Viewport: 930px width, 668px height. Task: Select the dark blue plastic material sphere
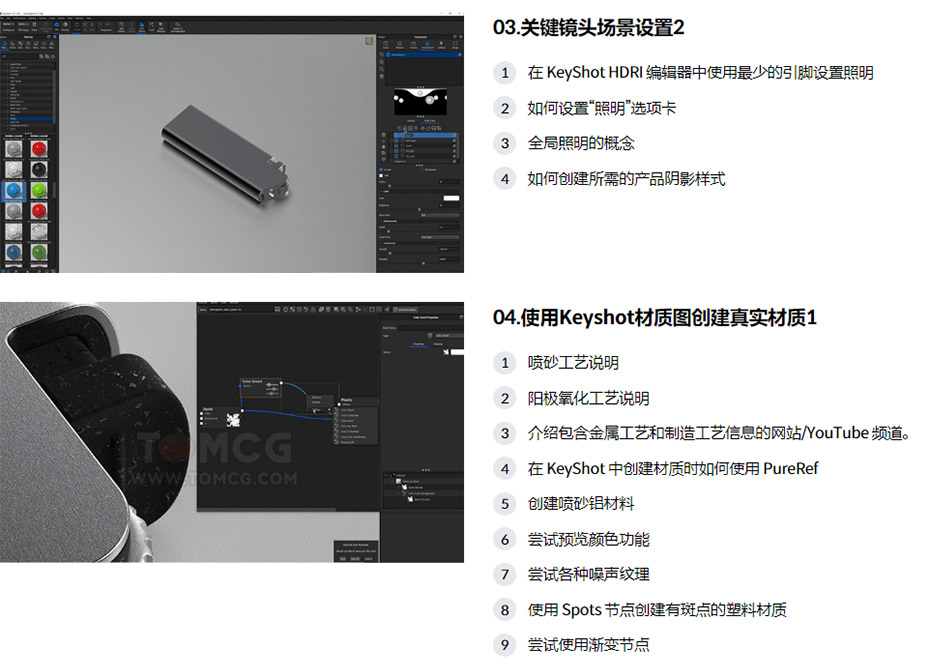14,252
